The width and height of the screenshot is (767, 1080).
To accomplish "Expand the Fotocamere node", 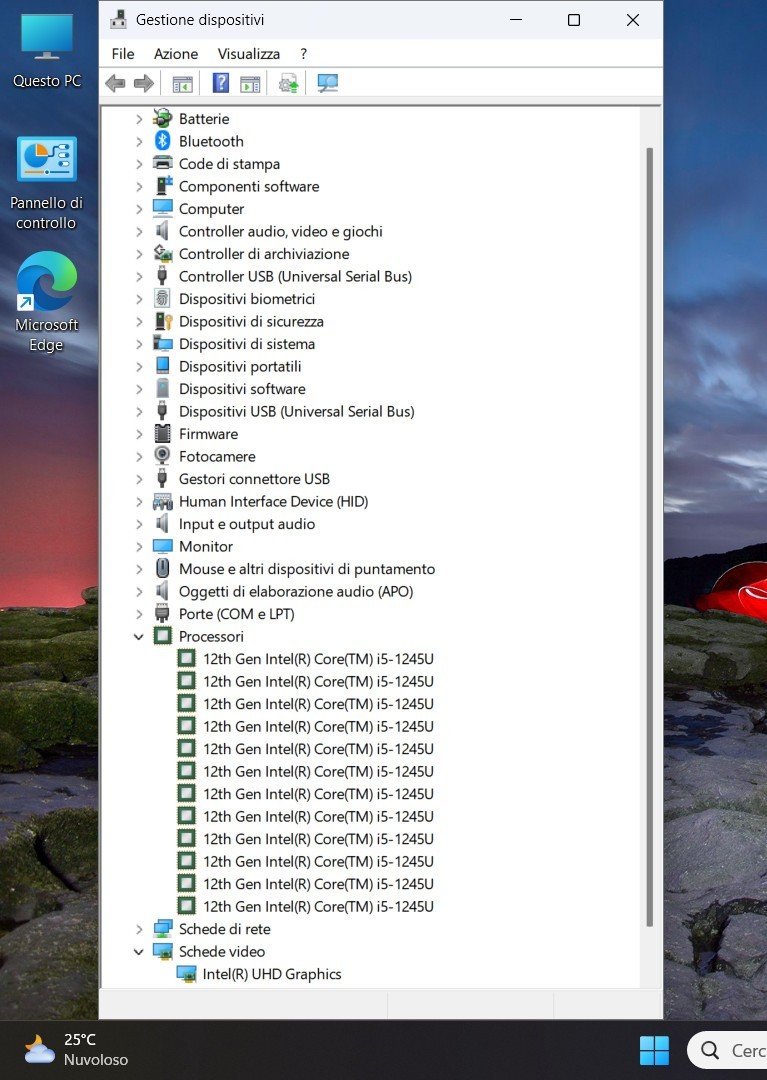I will coord(139,456).
